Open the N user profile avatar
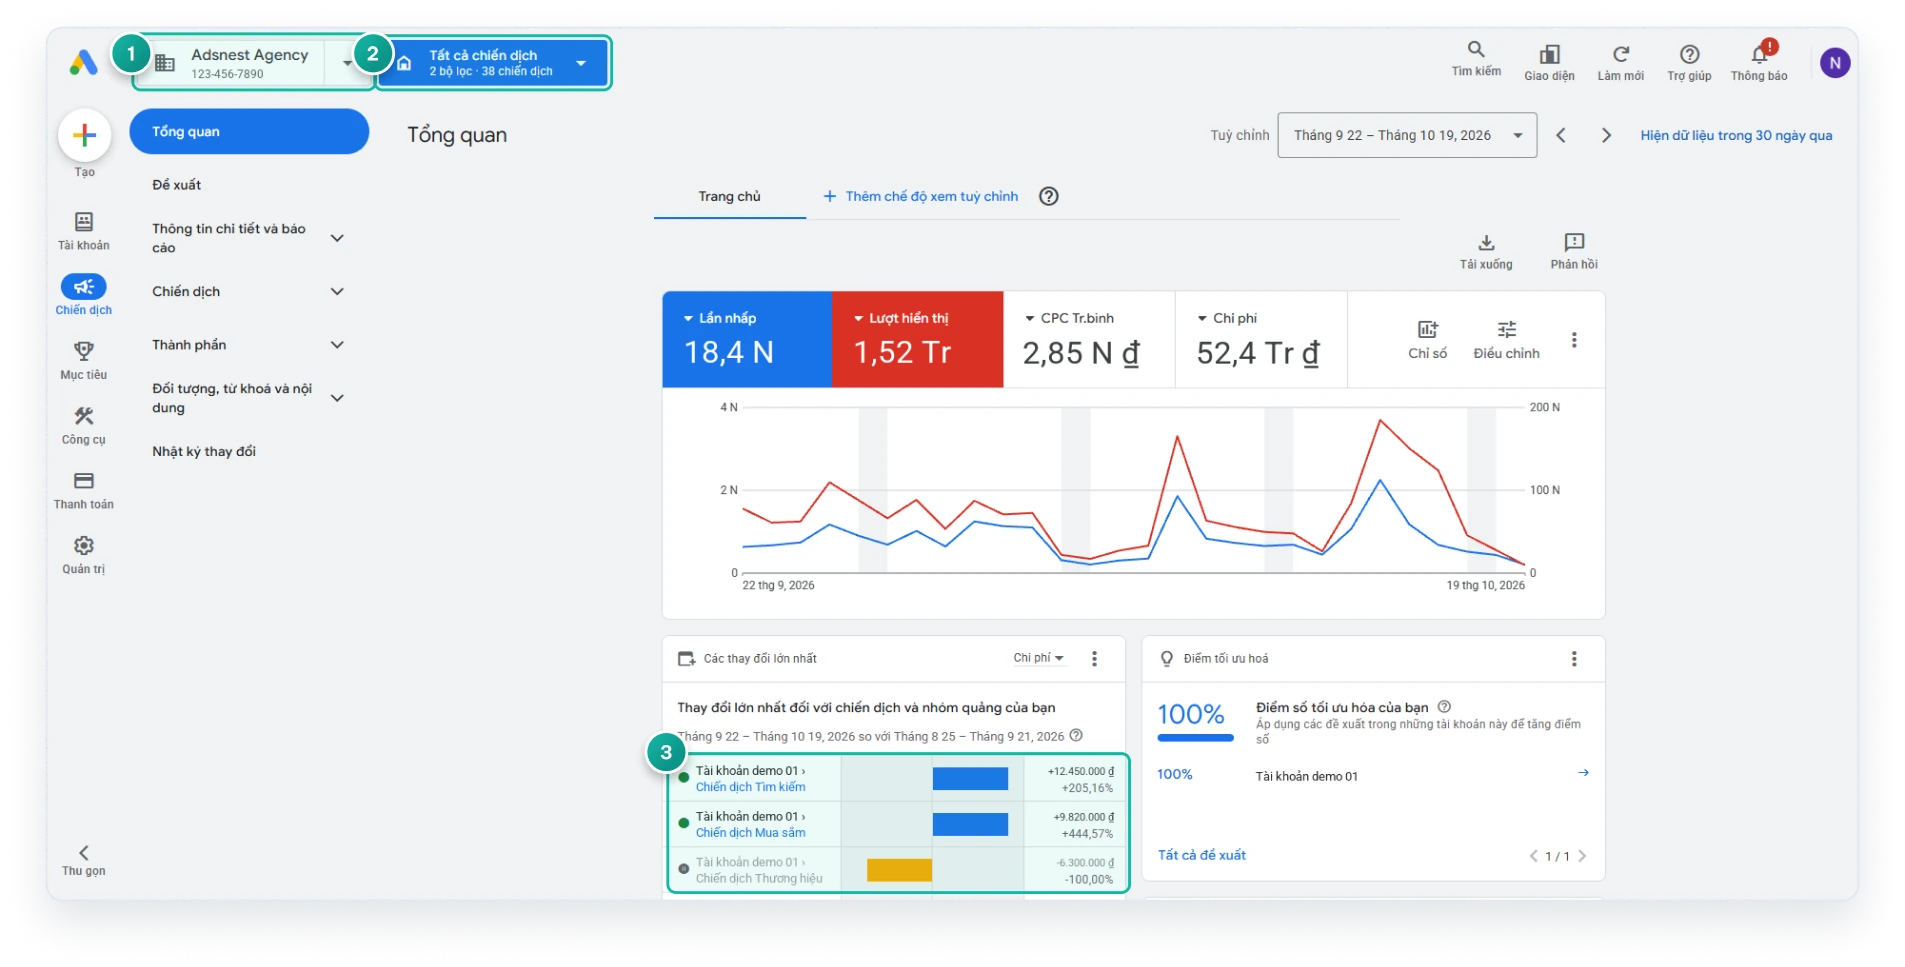This screenshot has height=967, width=1905. tap(1834, 63)
